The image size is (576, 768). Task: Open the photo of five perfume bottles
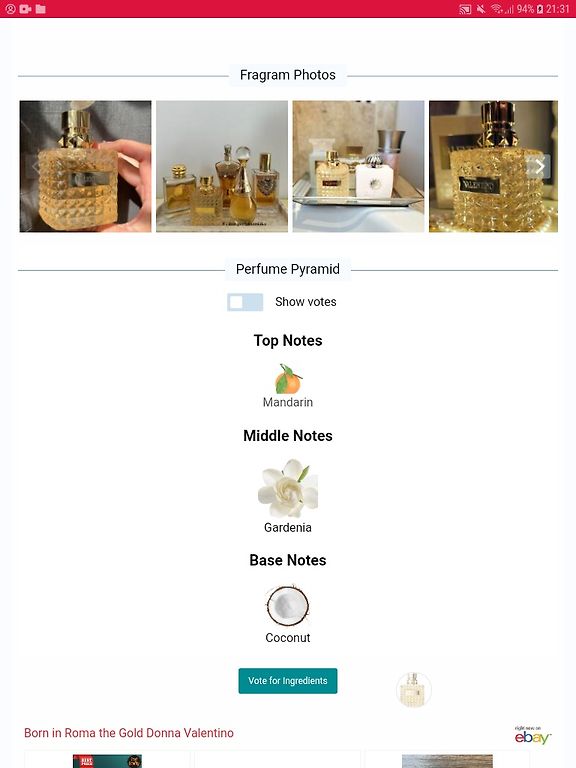(x=222, y=166)
